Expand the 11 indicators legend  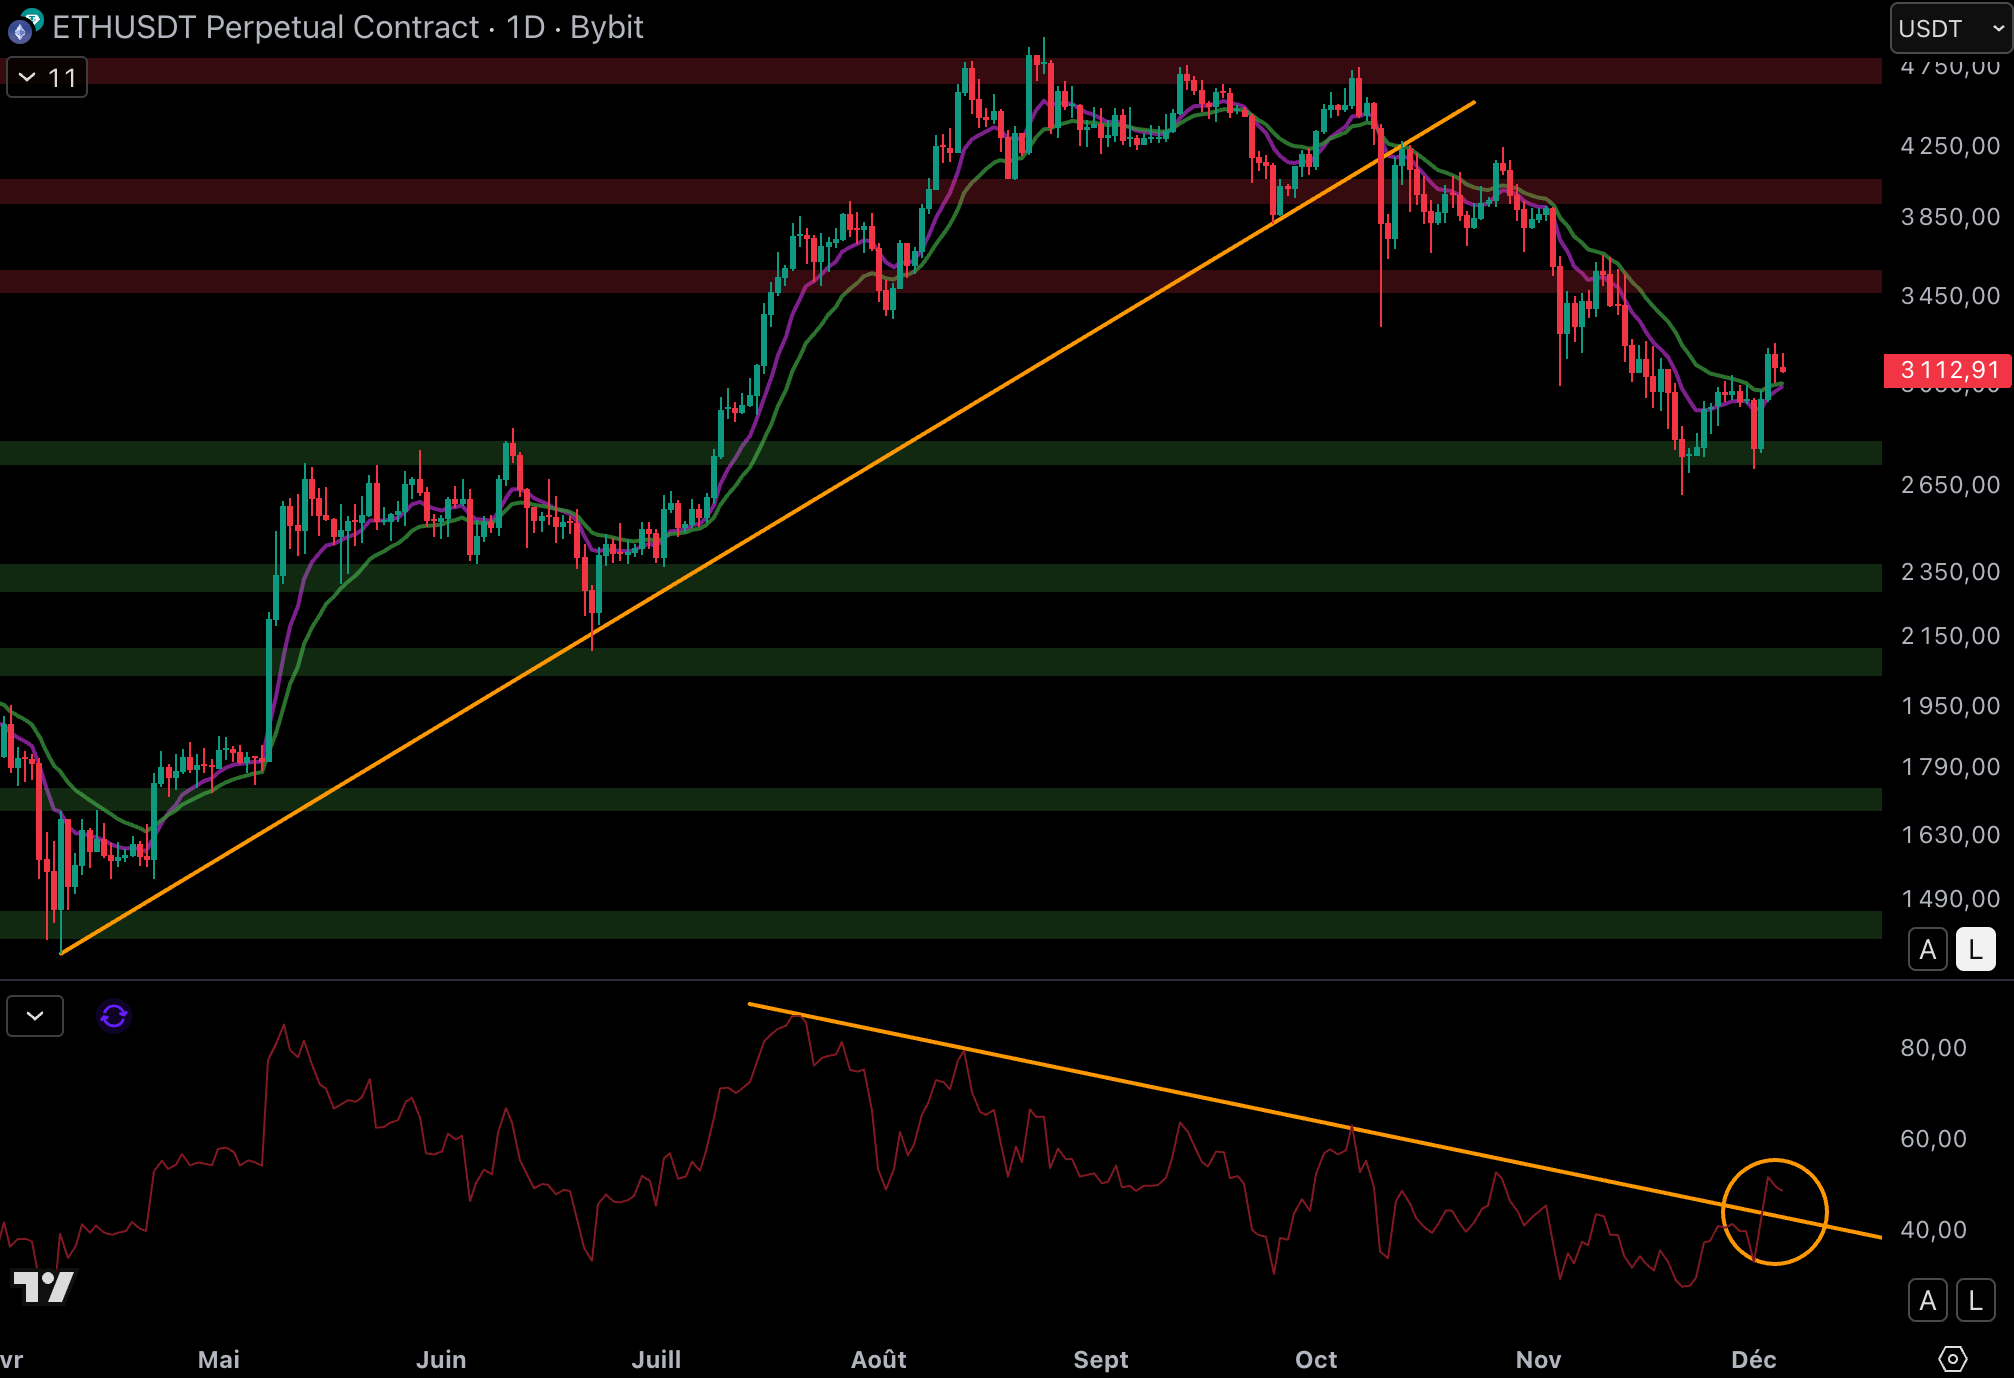point(47,78)
